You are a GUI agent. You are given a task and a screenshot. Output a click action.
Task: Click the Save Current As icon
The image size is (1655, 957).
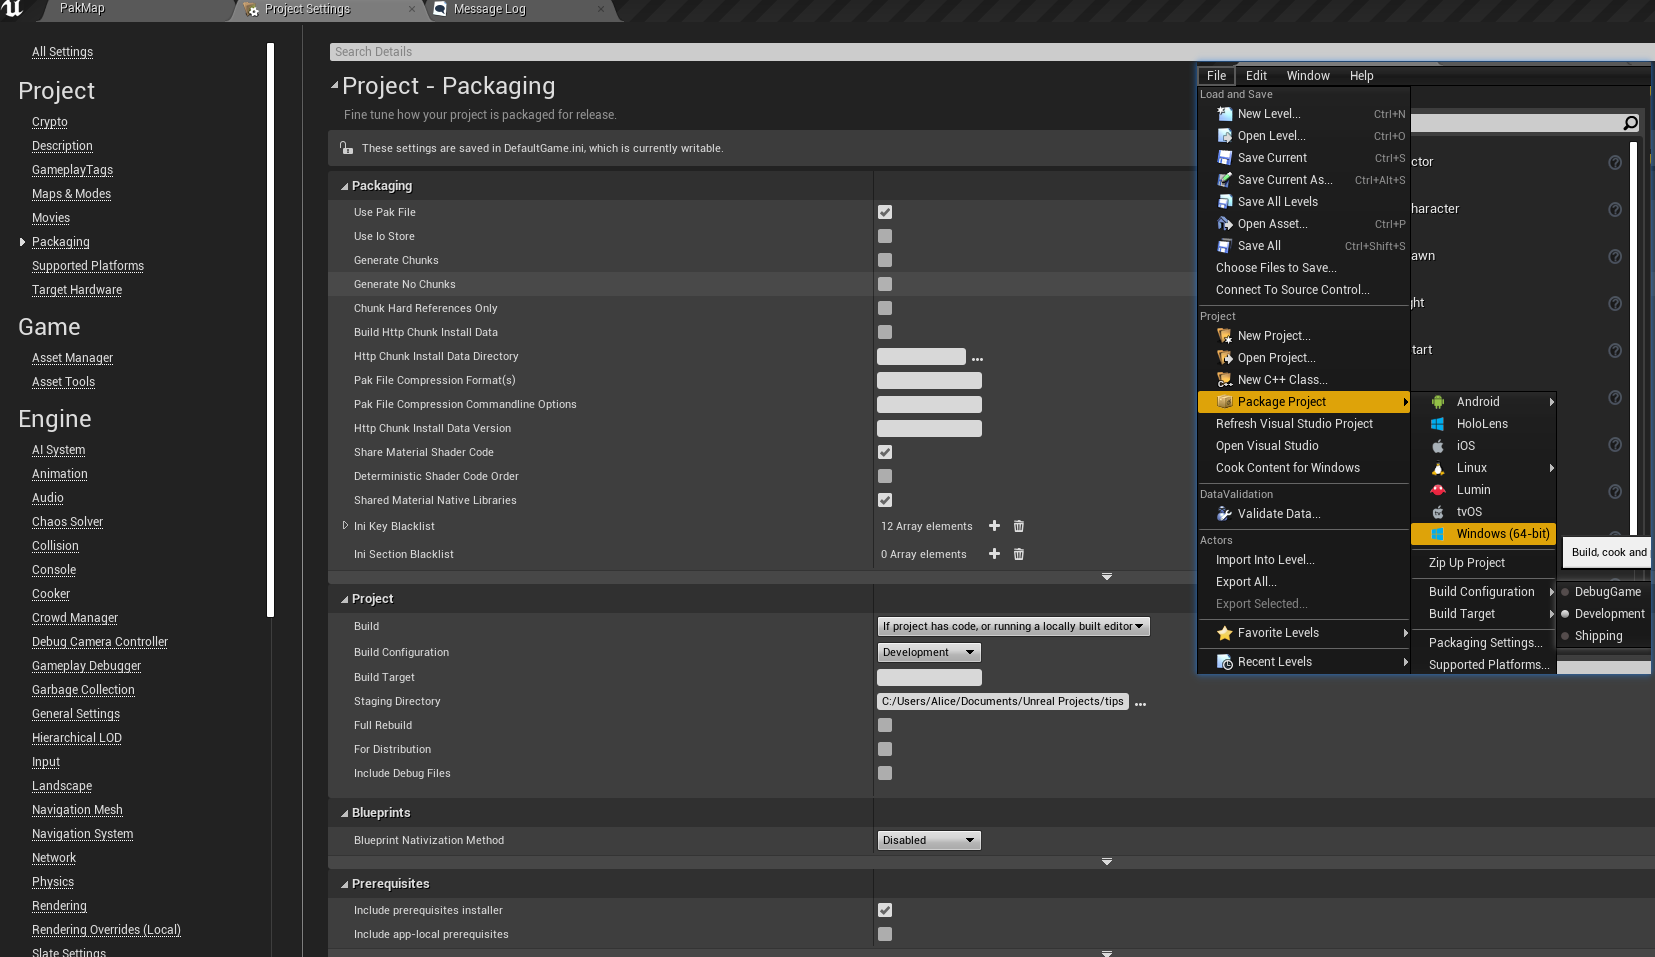pos(1224,180)
